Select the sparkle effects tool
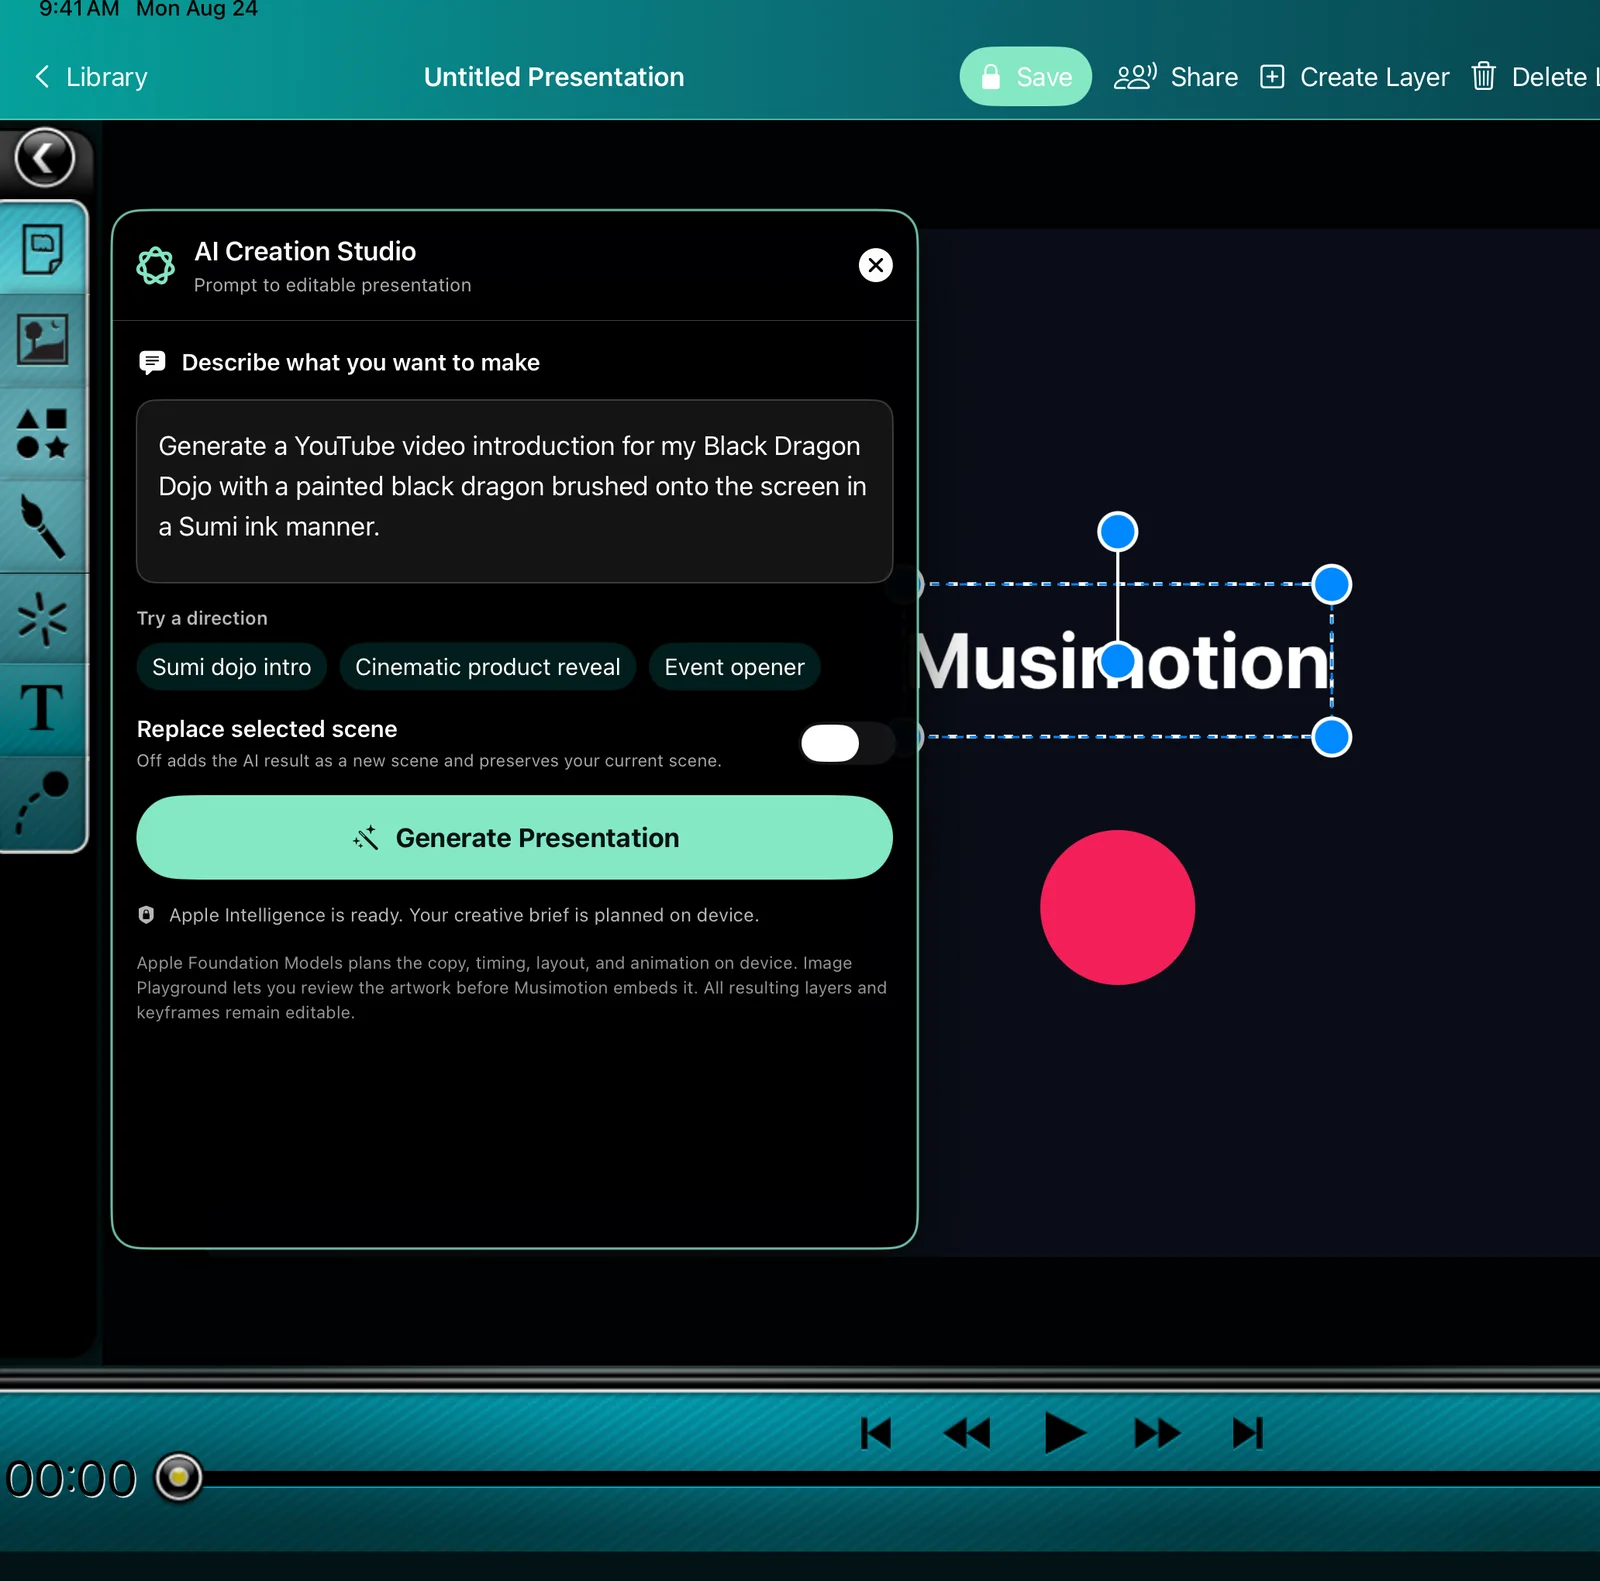This screenshot has height=1581, width=1600. point(43,618)
